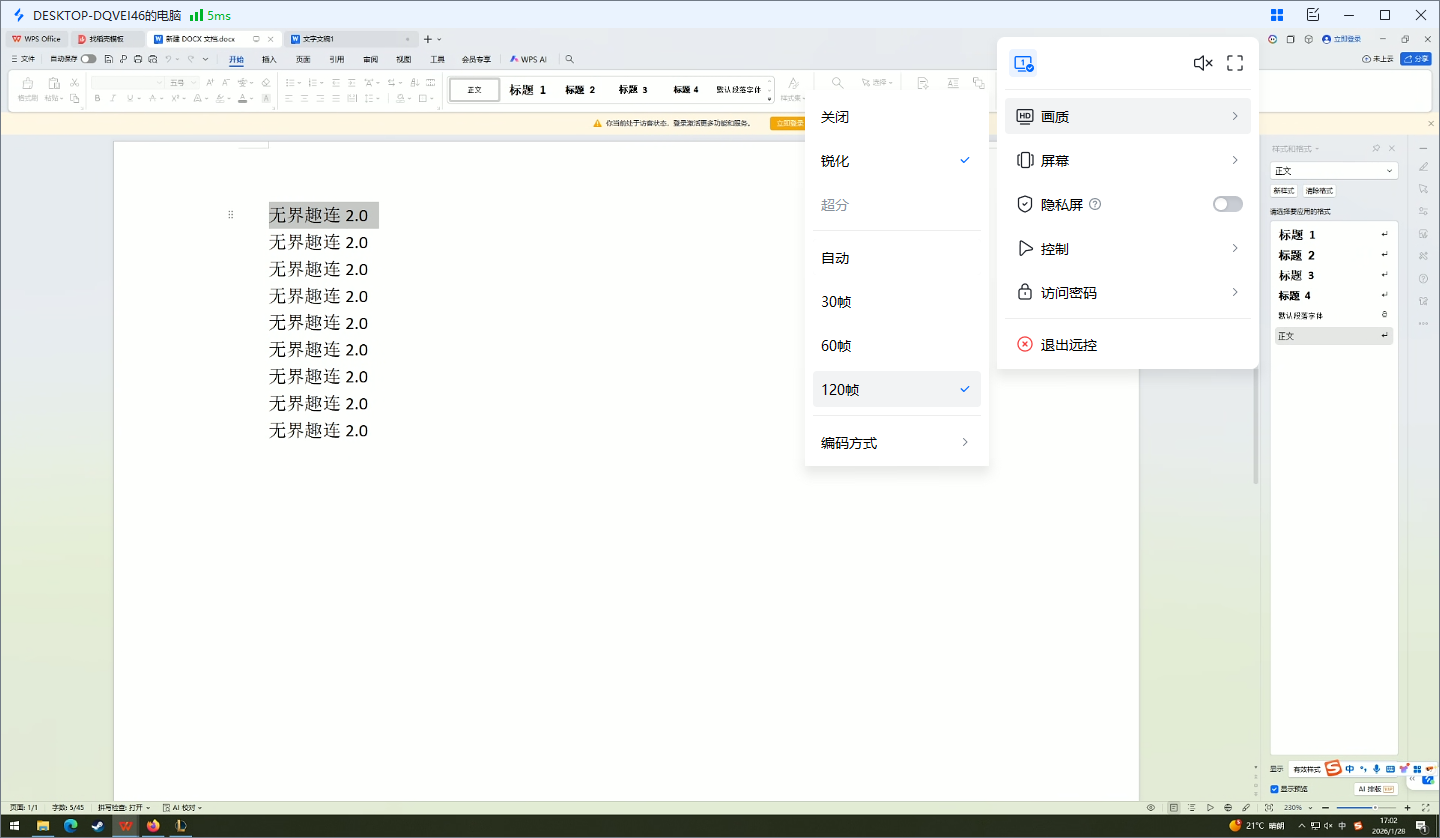
Task: Select 标题 2 in the styles list
Action: pos(1297,256)
